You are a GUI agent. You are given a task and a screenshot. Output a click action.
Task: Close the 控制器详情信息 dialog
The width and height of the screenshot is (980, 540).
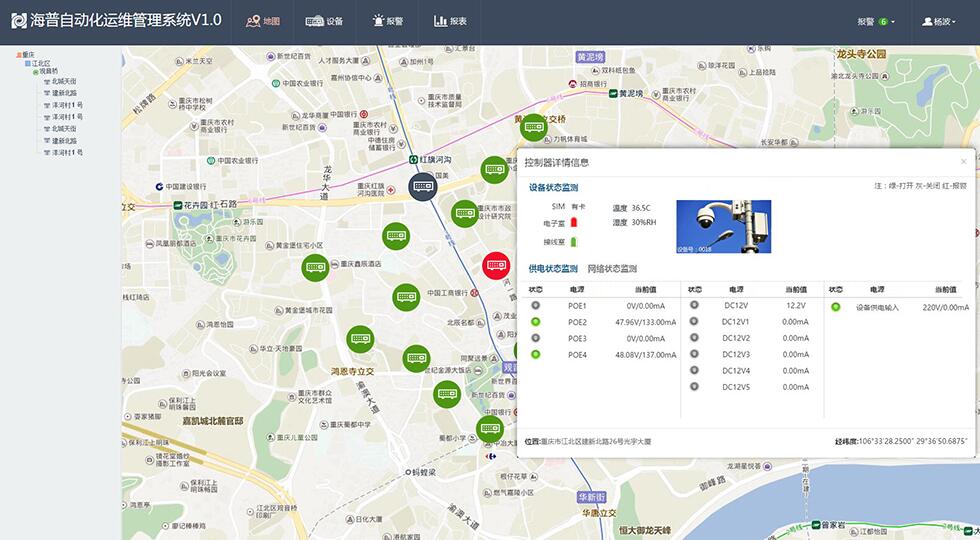963,162
